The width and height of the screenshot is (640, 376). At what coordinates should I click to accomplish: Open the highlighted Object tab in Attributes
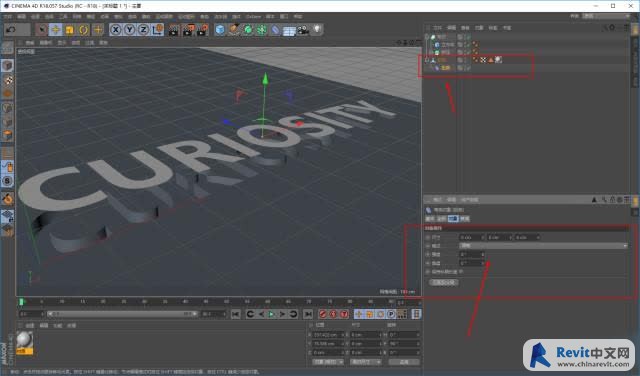click(453, 219)
